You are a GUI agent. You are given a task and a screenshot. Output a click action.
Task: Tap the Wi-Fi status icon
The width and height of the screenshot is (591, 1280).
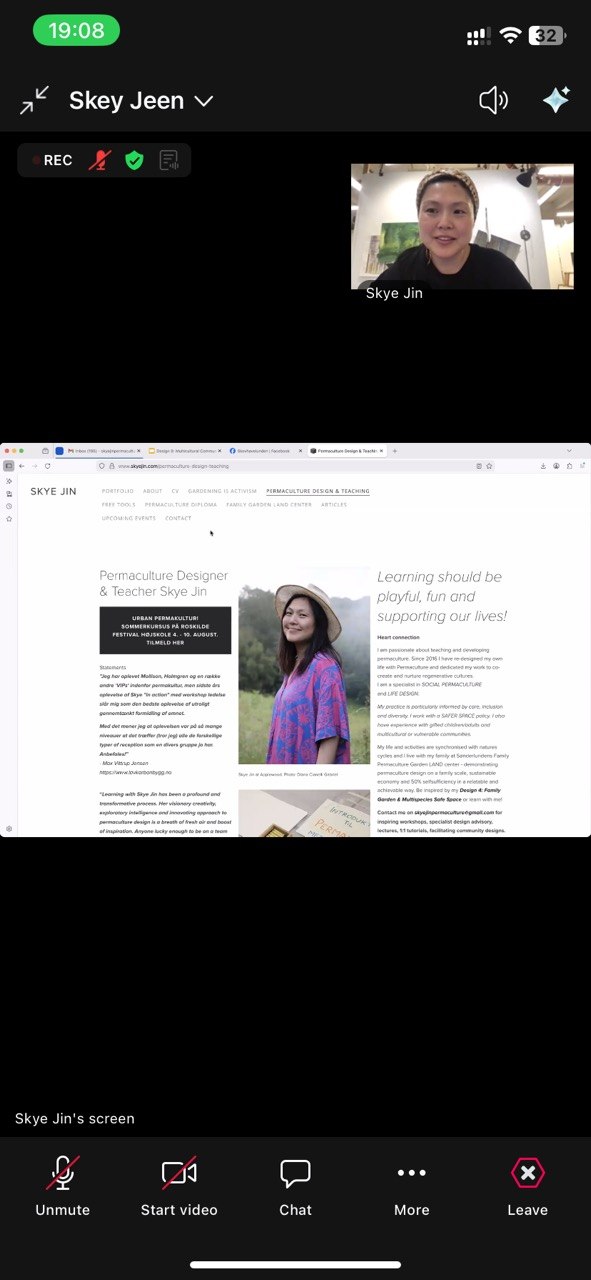[512, 35]
